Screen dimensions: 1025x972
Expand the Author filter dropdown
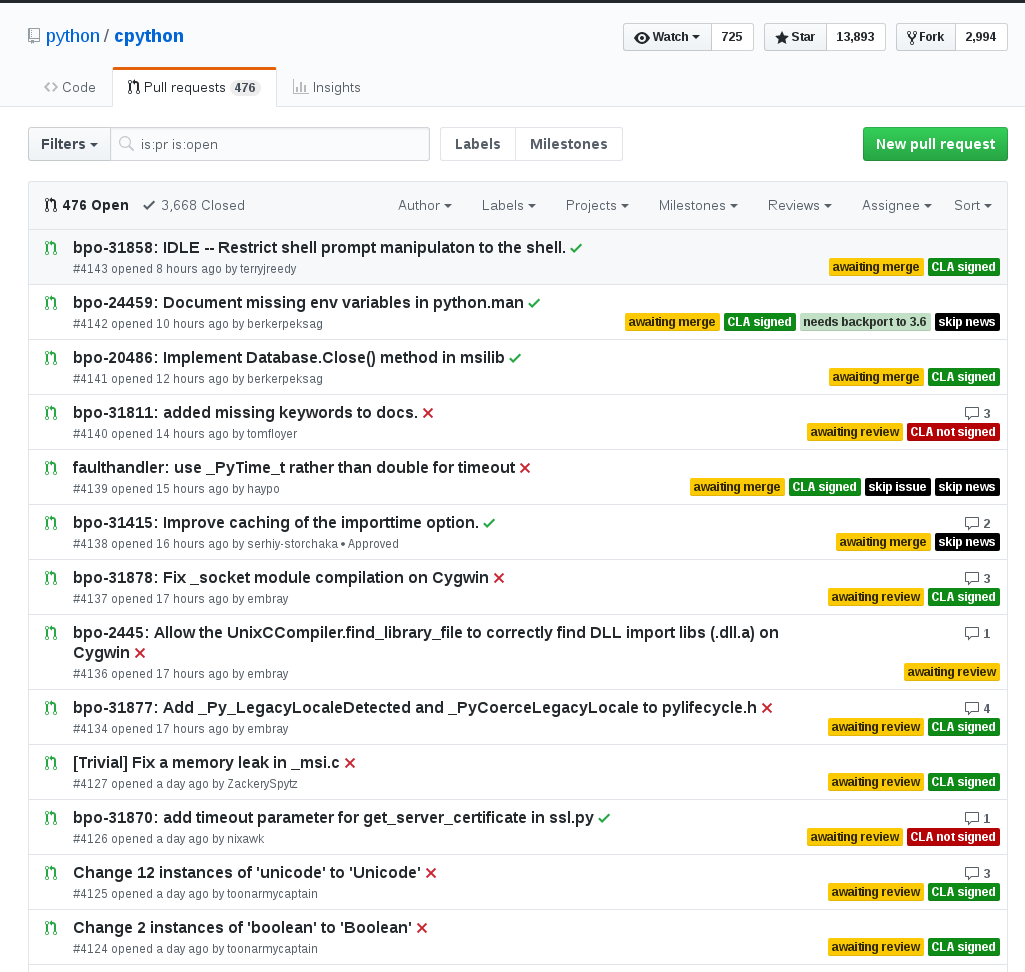(425, 205)
